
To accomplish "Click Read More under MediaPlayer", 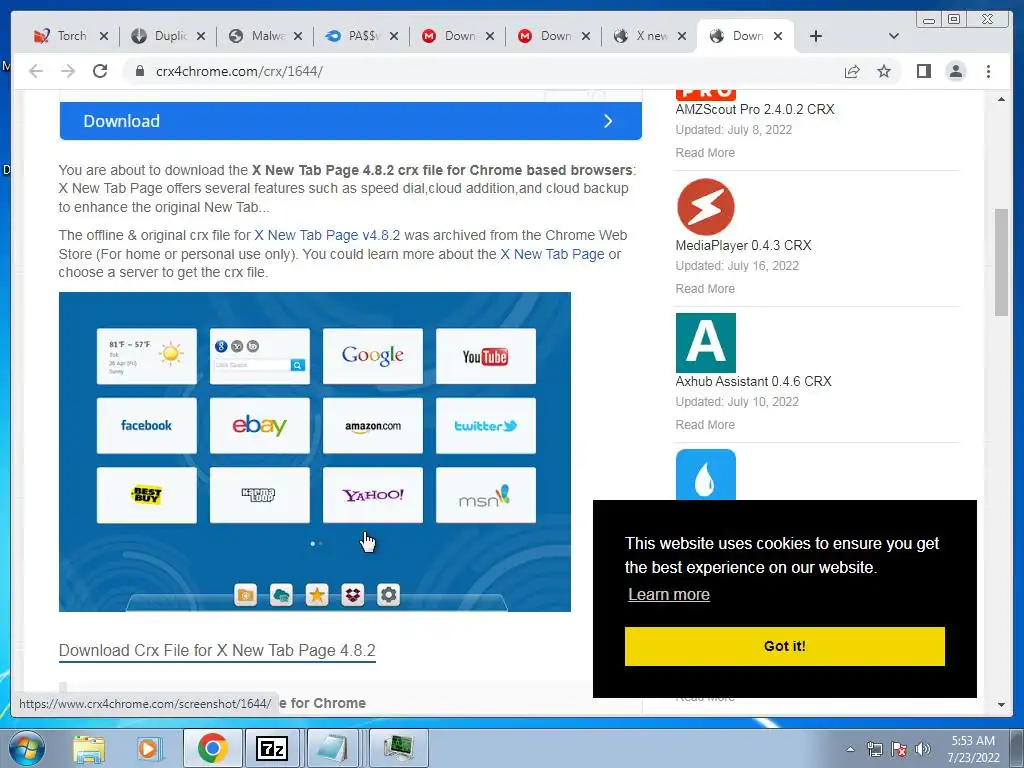I will (705, 289).
